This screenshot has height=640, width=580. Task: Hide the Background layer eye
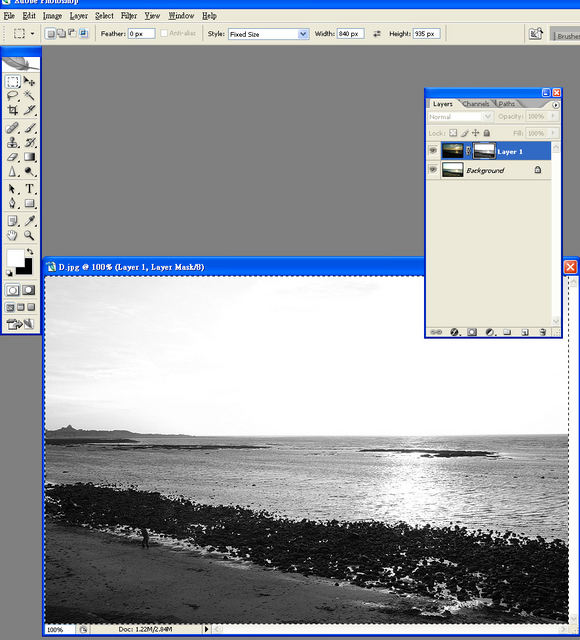click(433, 170)
